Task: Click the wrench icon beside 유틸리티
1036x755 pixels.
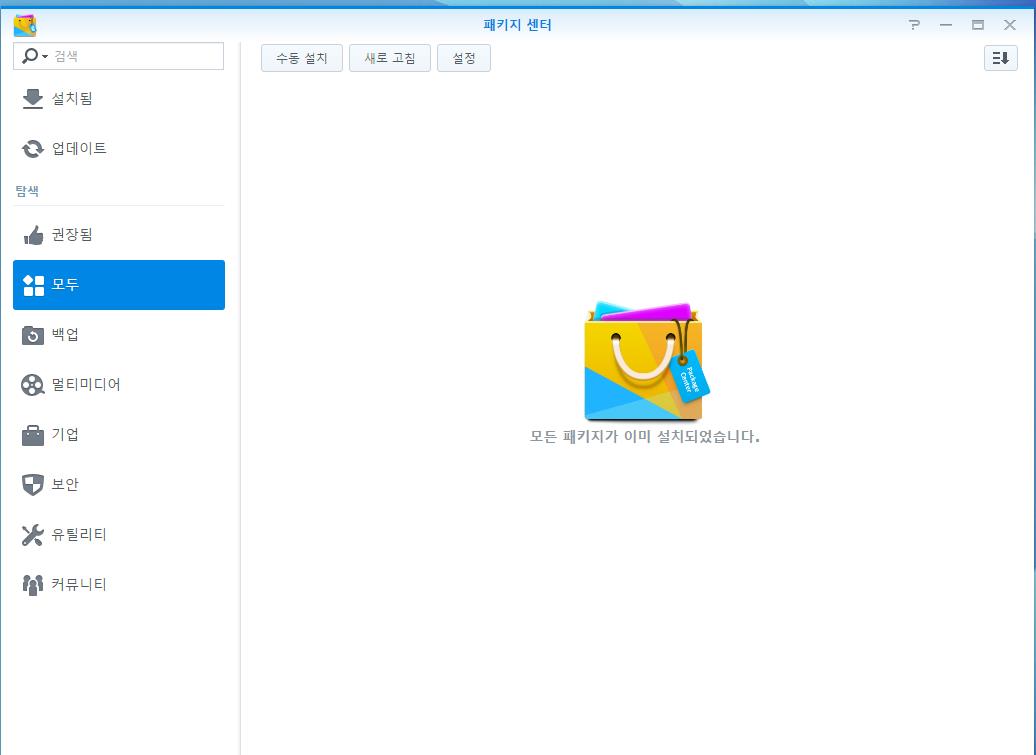Action: [32, 535]
